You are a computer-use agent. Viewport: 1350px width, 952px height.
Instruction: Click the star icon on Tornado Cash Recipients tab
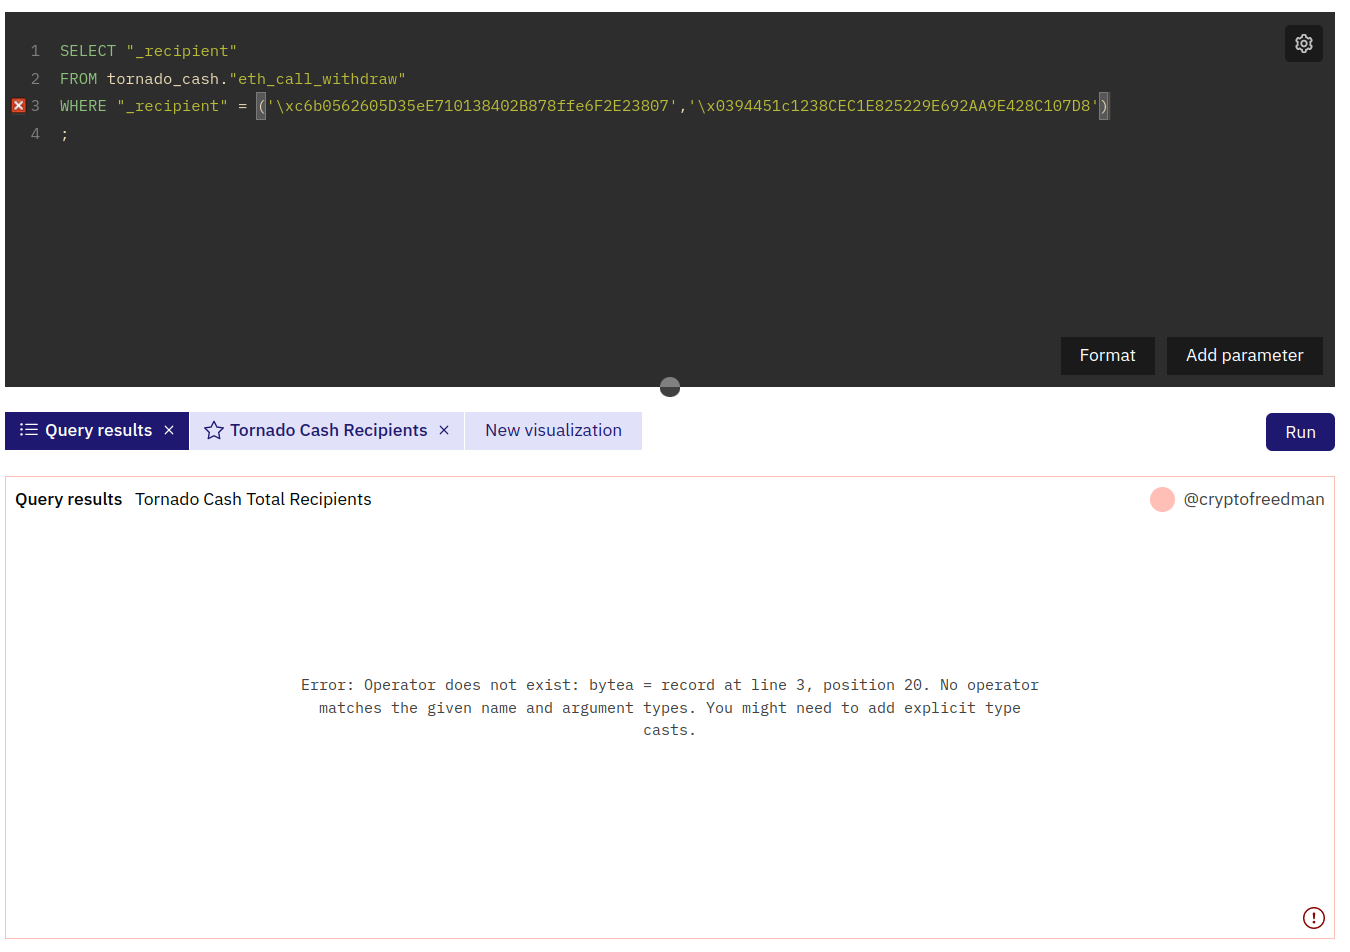[214, 430]
